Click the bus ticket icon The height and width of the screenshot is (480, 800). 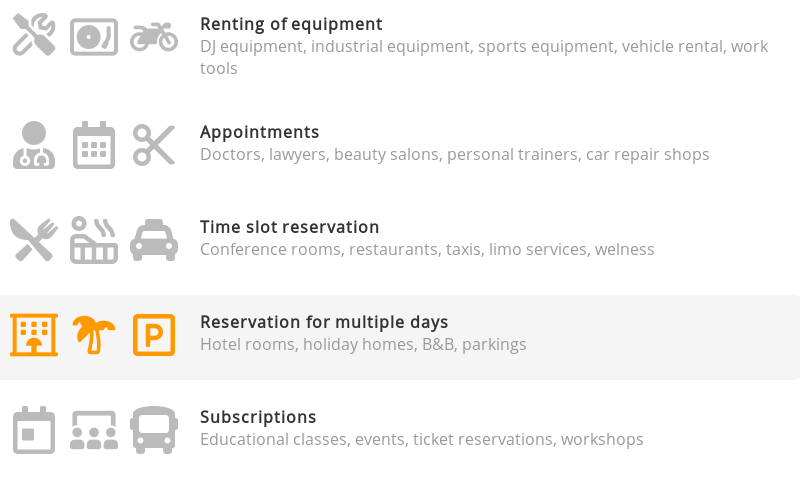click(x=154, y=430)
